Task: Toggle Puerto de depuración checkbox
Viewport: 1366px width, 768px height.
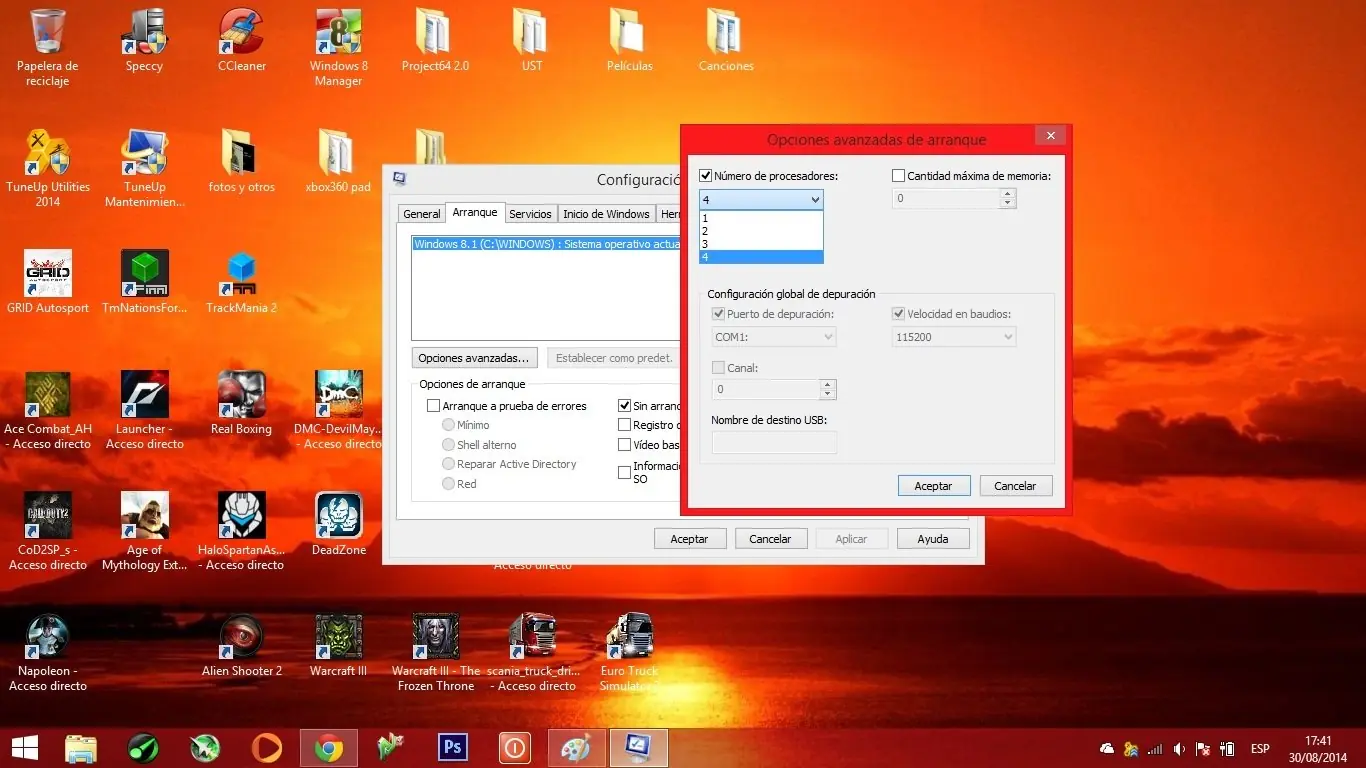Action: (x=718, y=314)
